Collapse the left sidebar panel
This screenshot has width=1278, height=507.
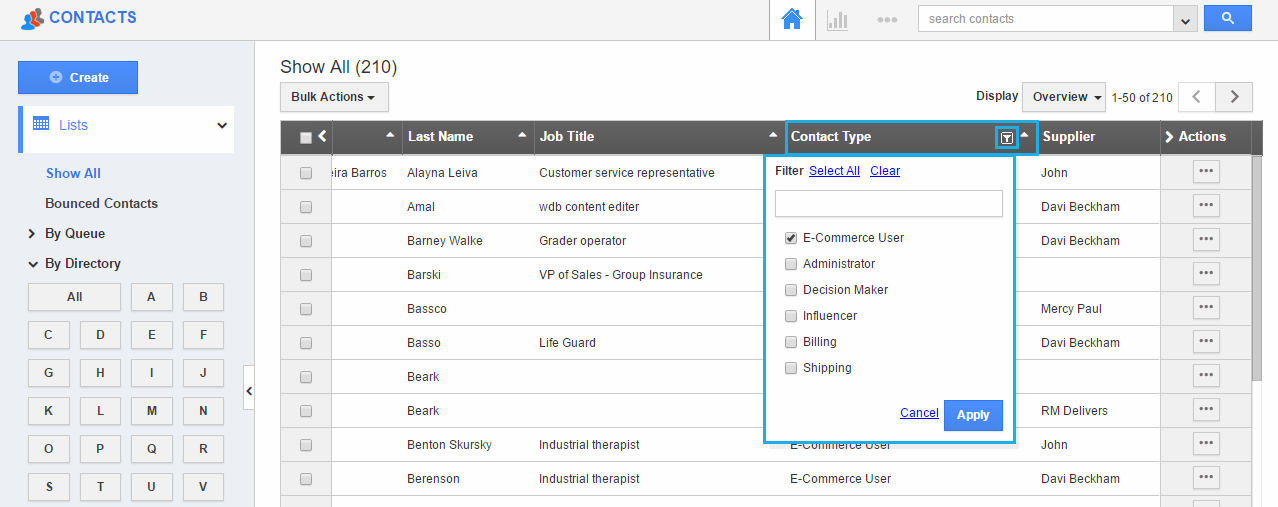point(249,390)
